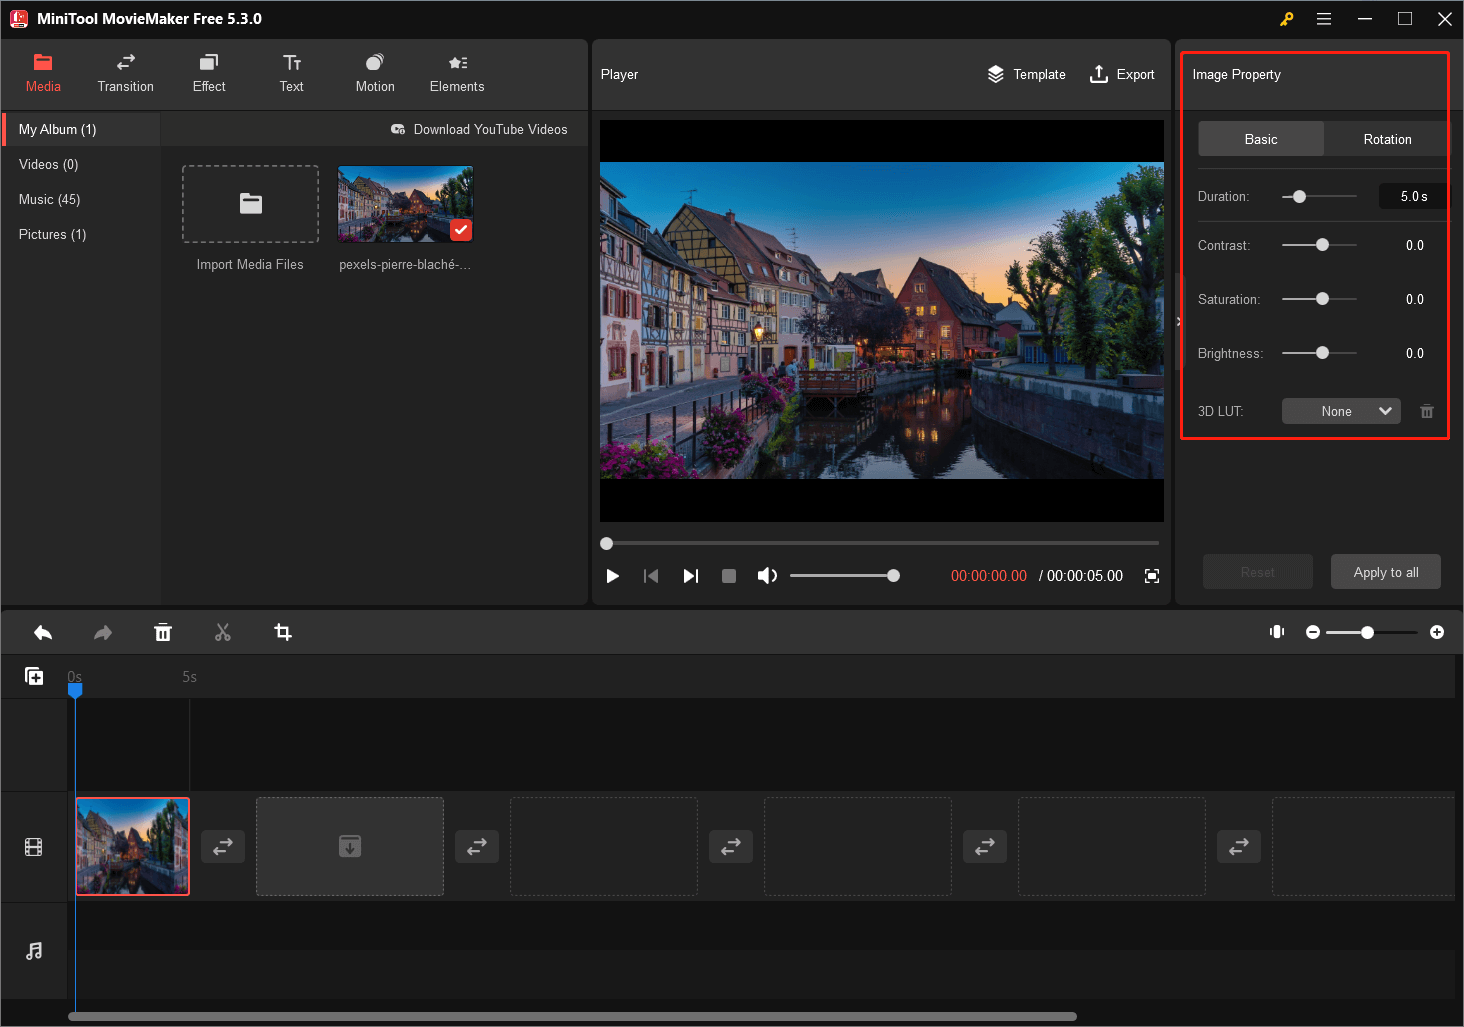Click Import Media Files box

coord(250,204)
